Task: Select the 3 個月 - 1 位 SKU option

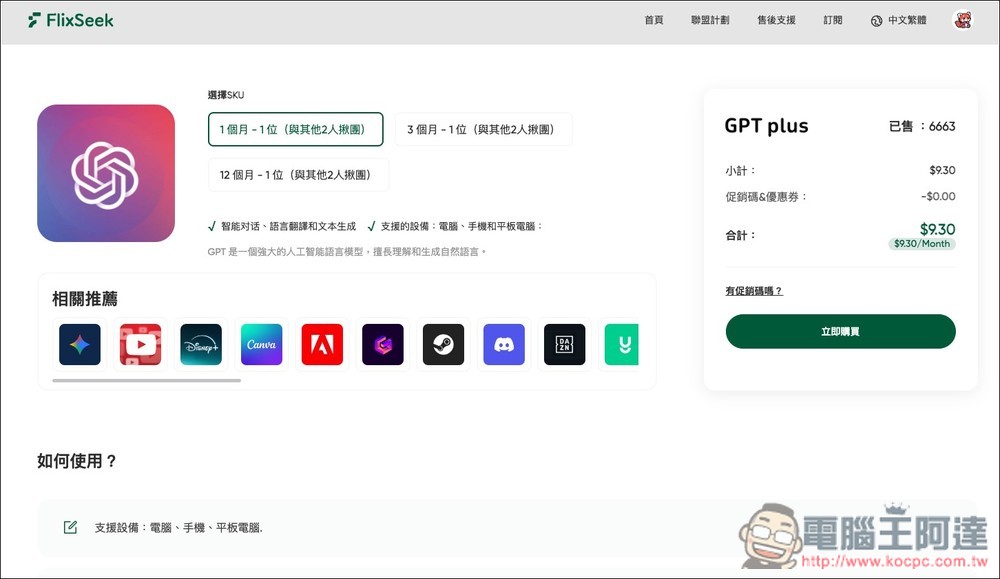Action: tap(483, 129)
